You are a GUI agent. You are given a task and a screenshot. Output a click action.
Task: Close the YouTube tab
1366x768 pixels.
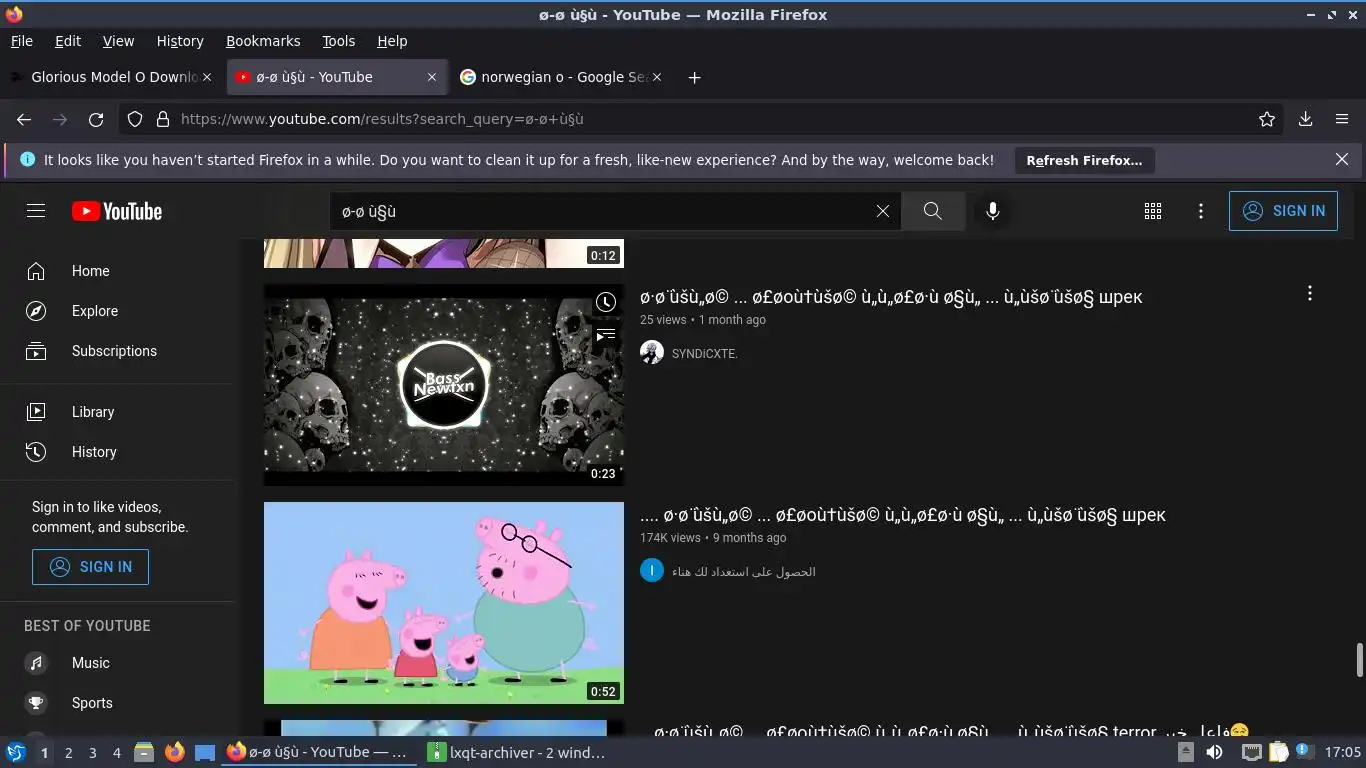click(432, 77)
